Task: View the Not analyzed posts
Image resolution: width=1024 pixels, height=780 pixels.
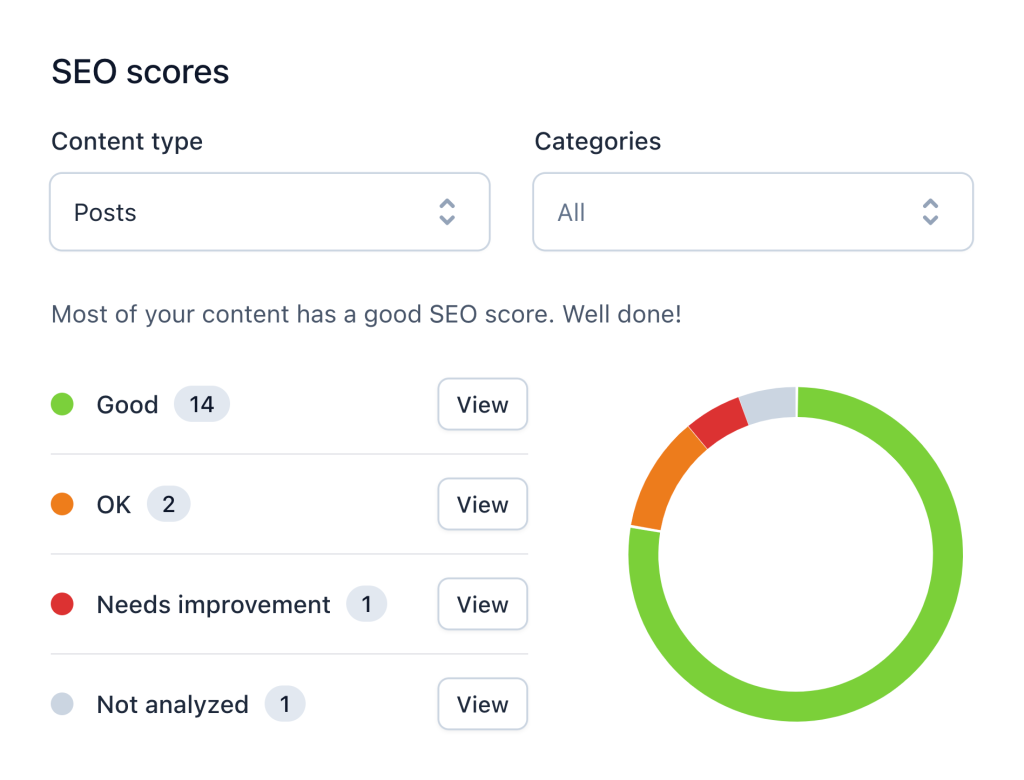Action: [x=482, y=704]
